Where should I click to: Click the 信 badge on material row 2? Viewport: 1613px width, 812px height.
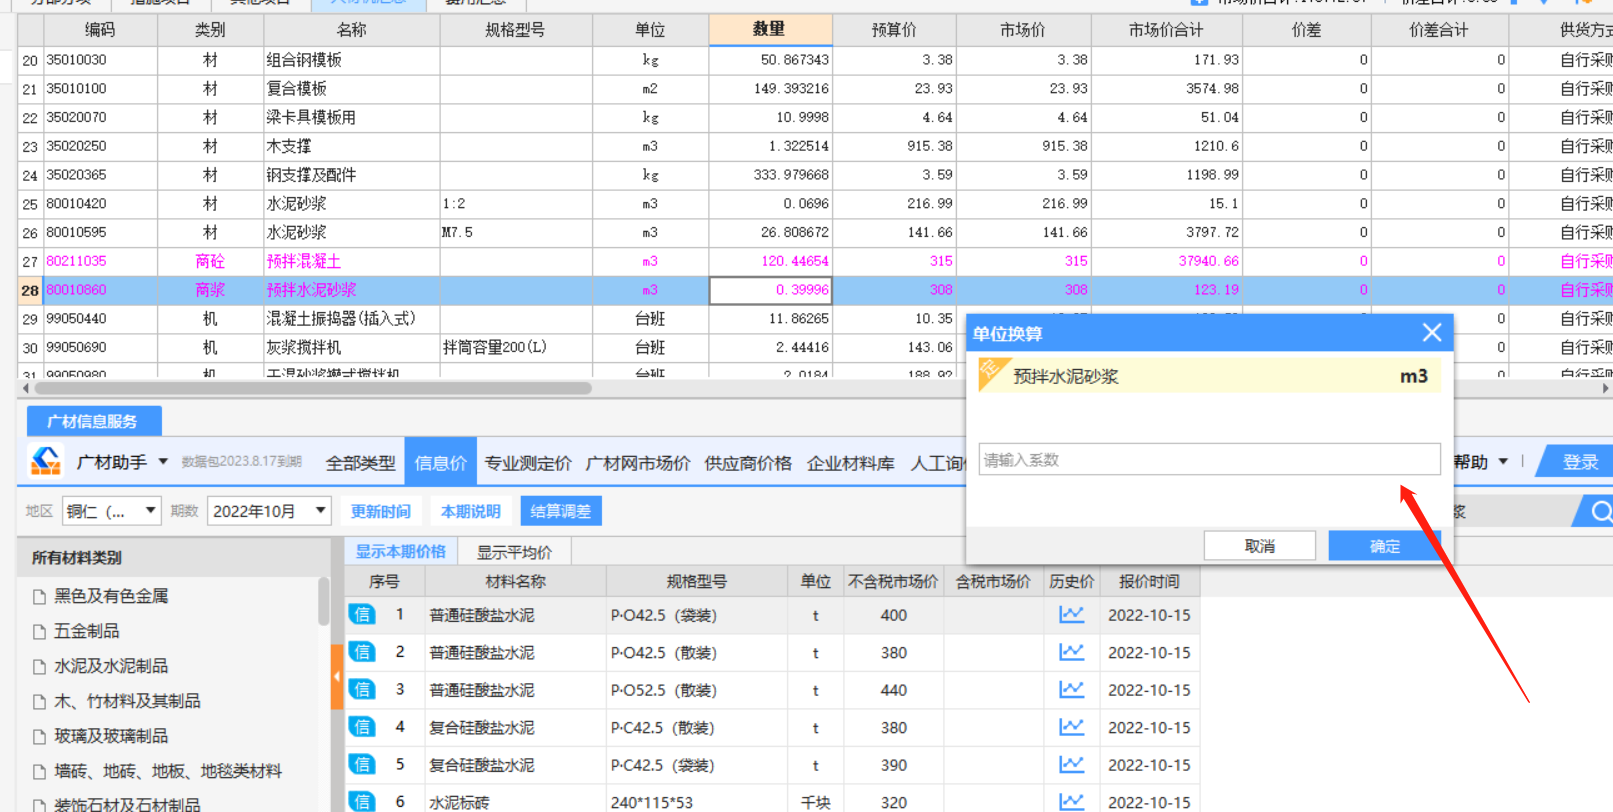pos(362,652)
